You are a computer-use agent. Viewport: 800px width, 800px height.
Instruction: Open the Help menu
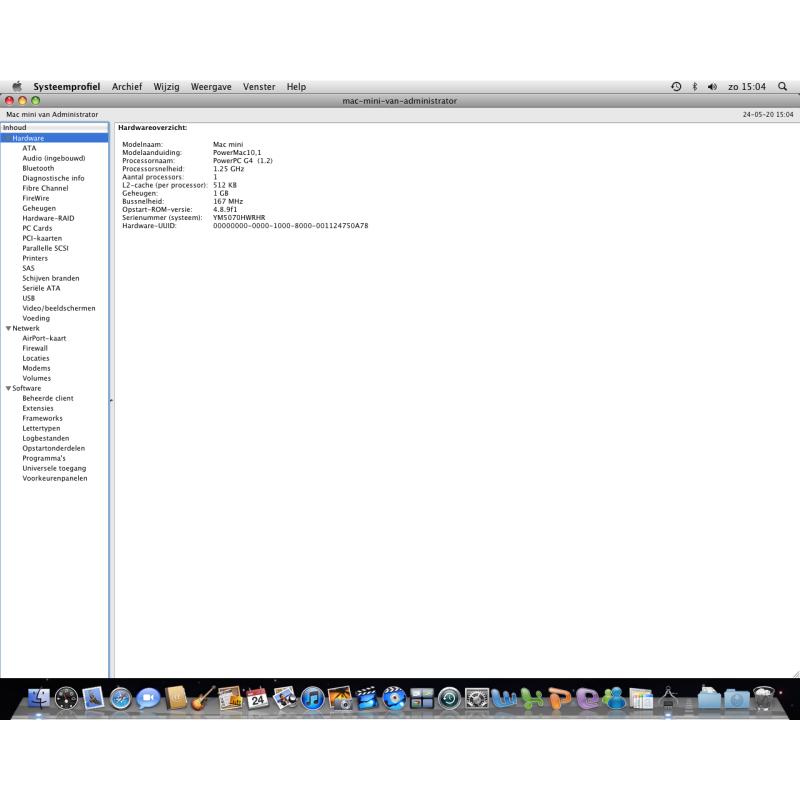tap(296, 87)
